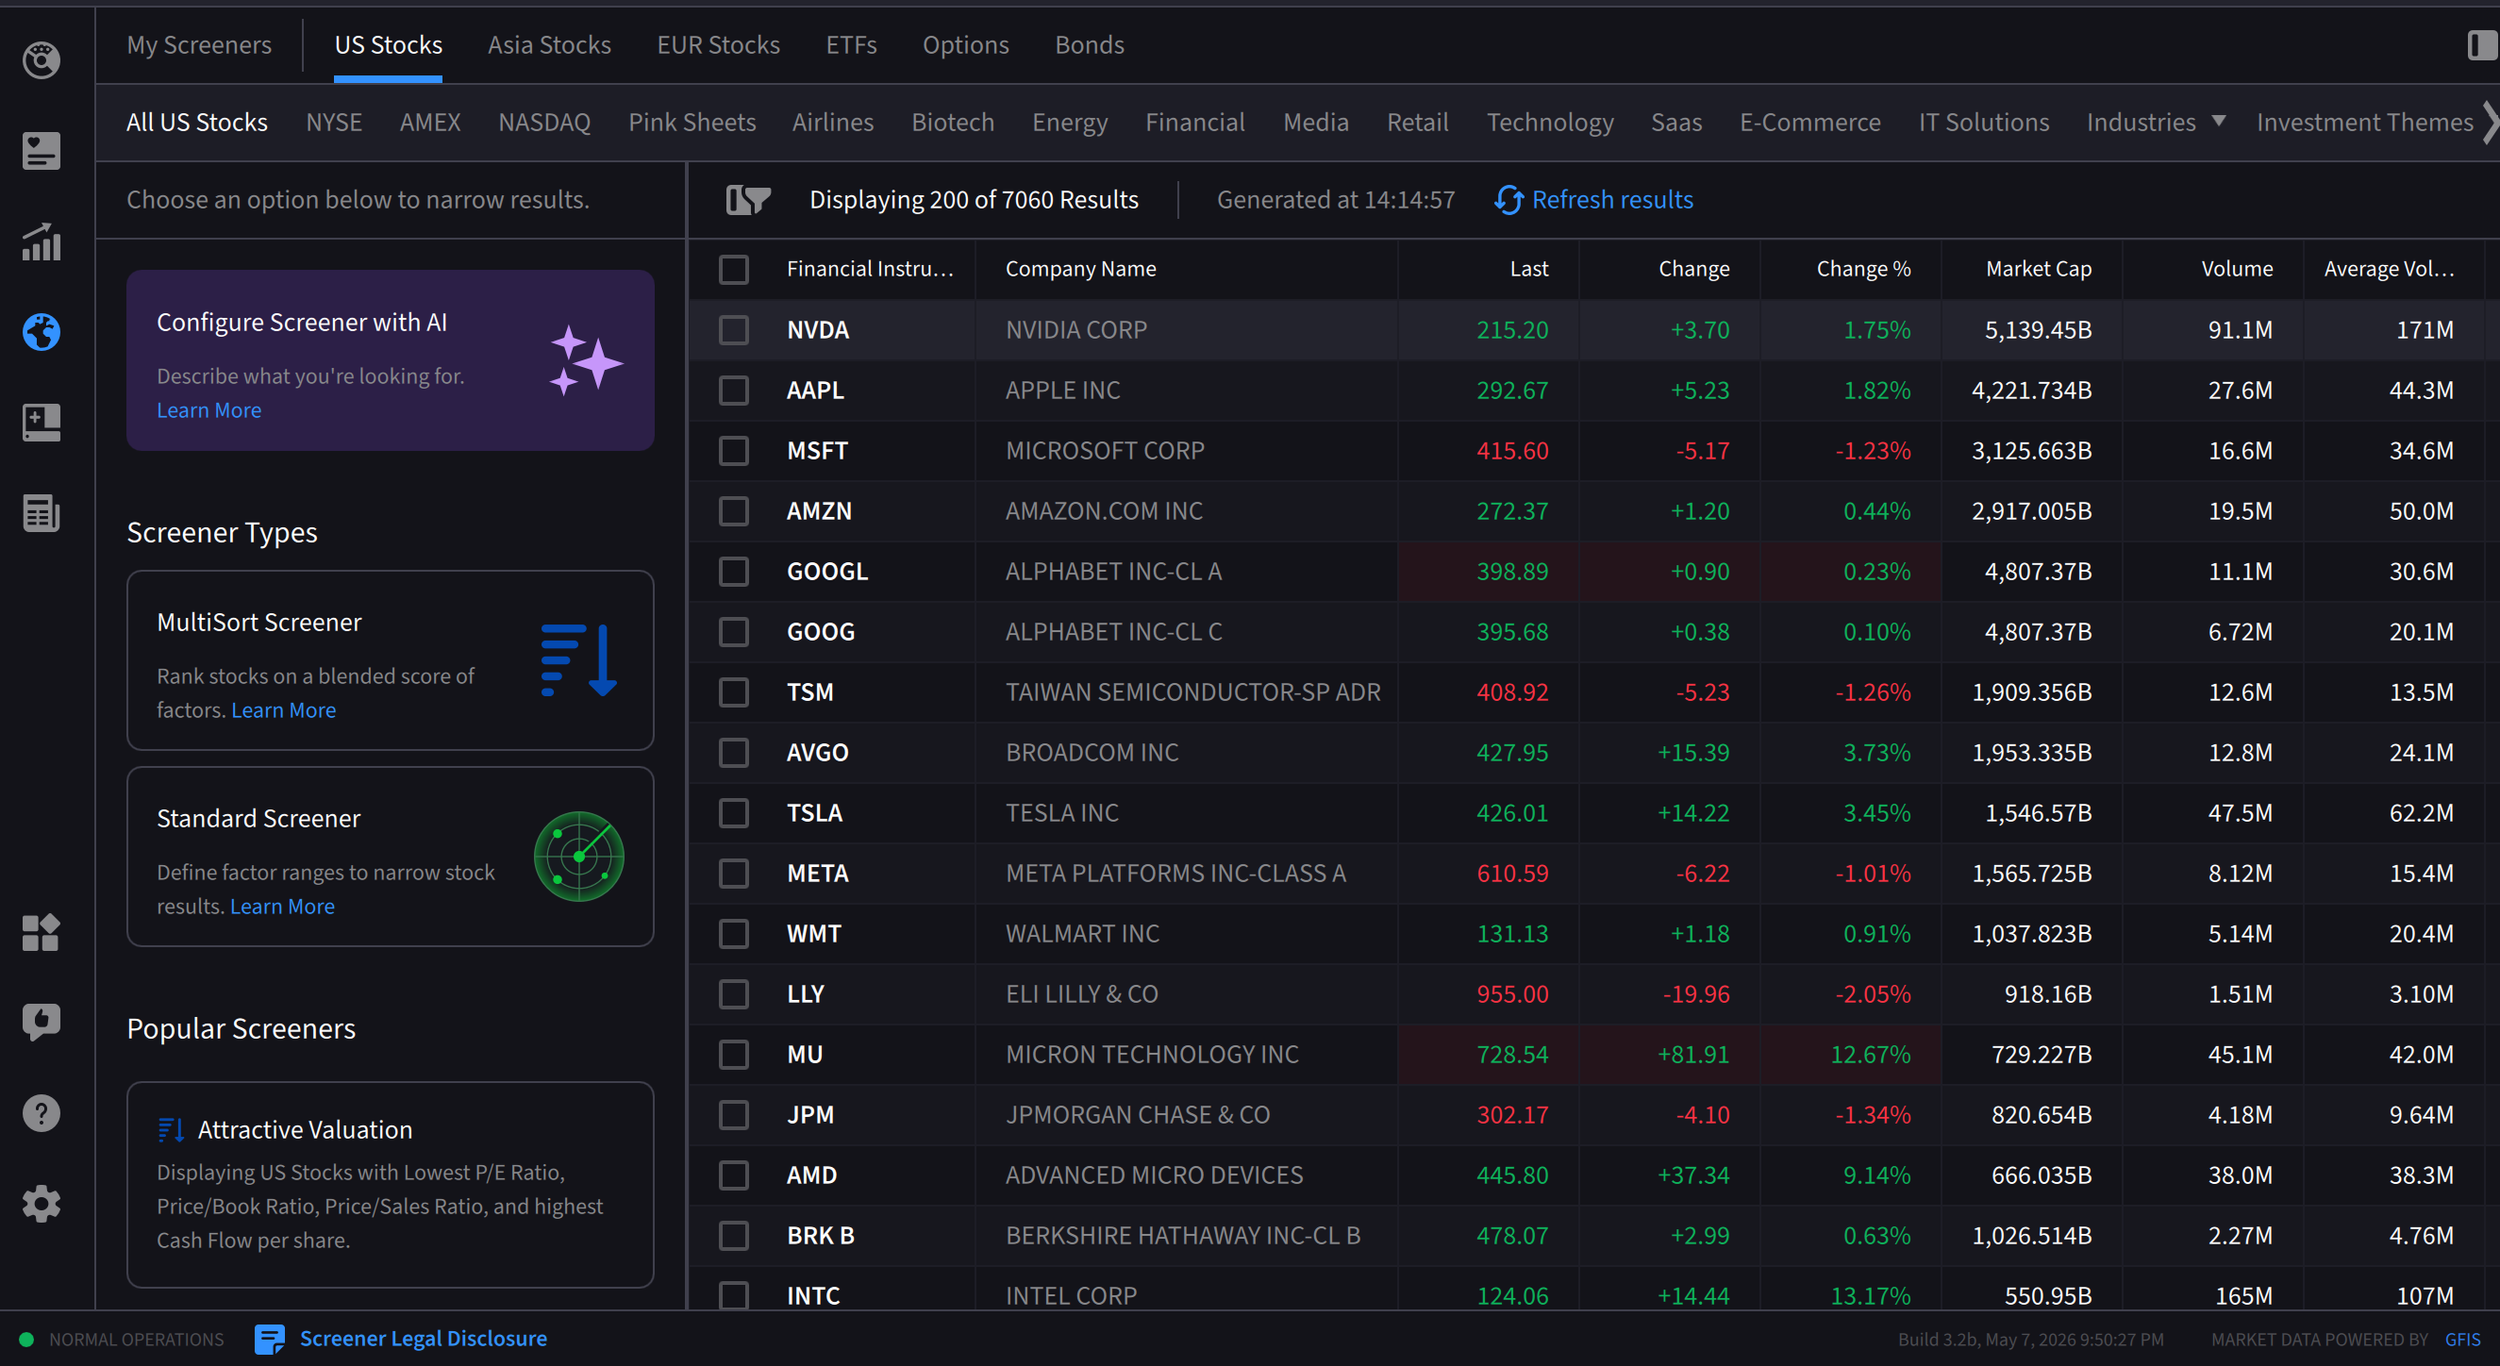Check the GOOGL row checkbox

(734, 571)
